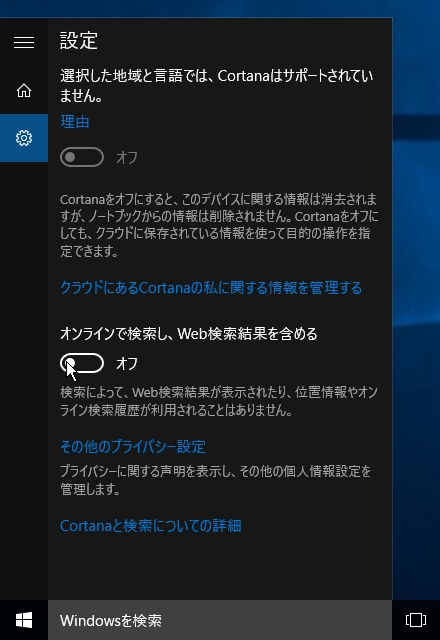Open the 理由 link
This screenshot has width=440, height=640.
[74, 122]
